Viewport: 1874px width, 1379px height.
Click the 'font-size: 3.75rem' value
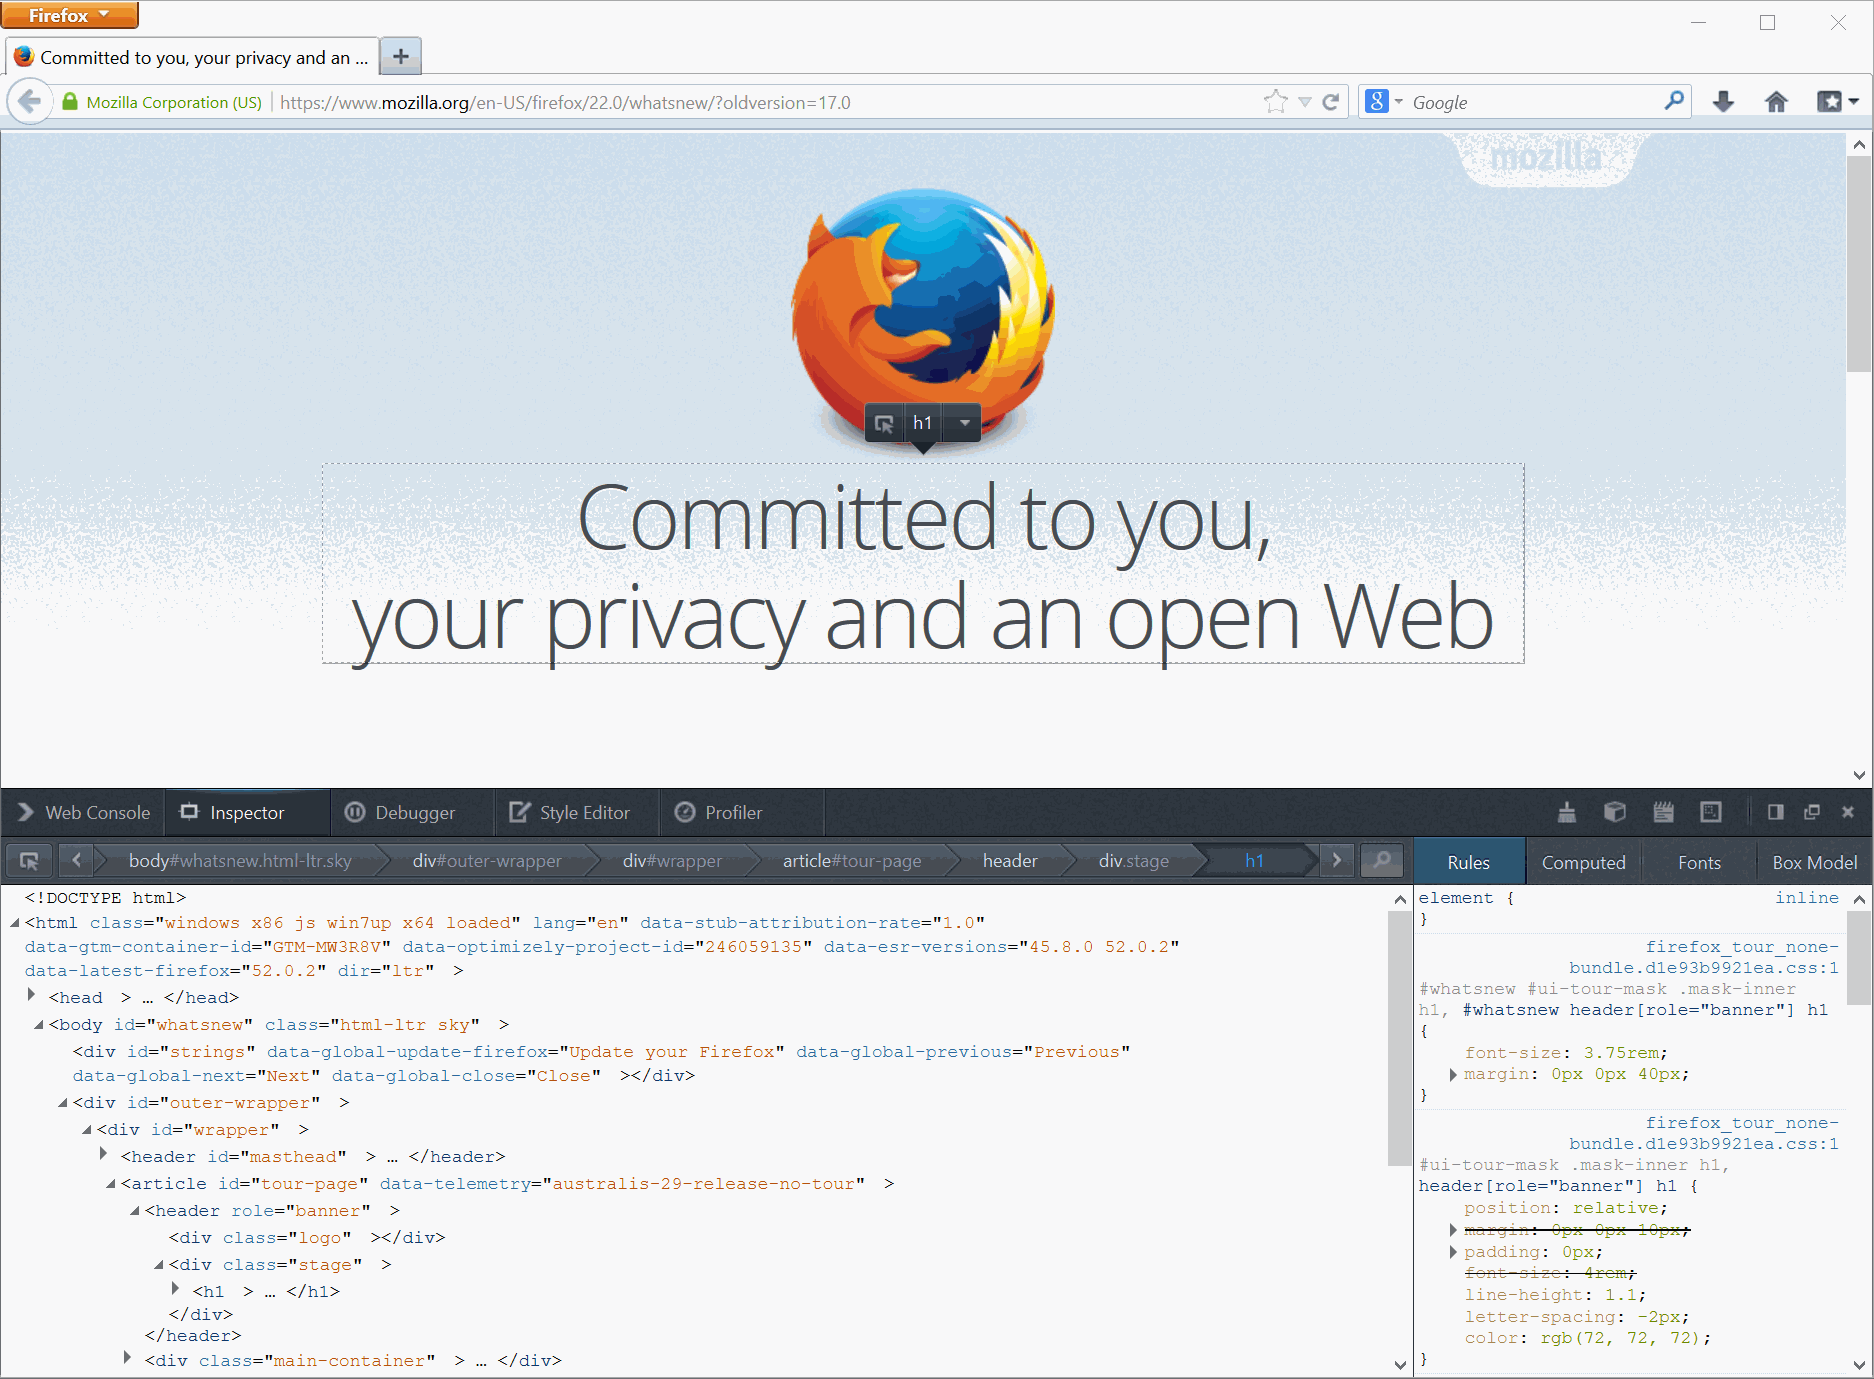pyautogui.click(x=1621, y=1052)
